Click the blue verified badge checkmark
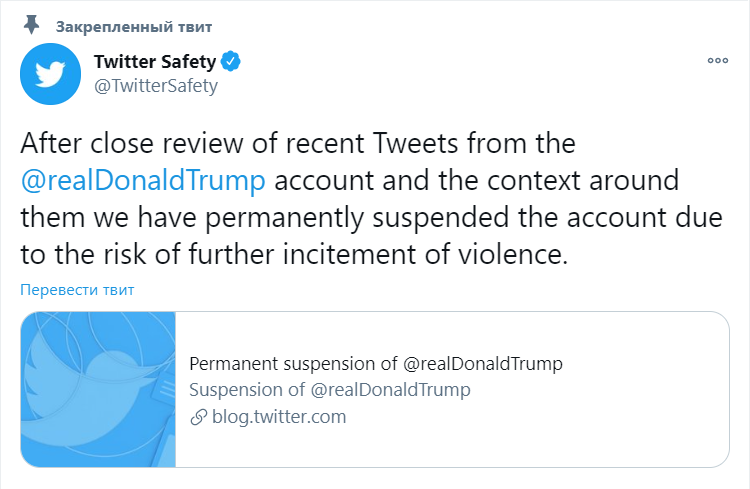 point(231,62)
